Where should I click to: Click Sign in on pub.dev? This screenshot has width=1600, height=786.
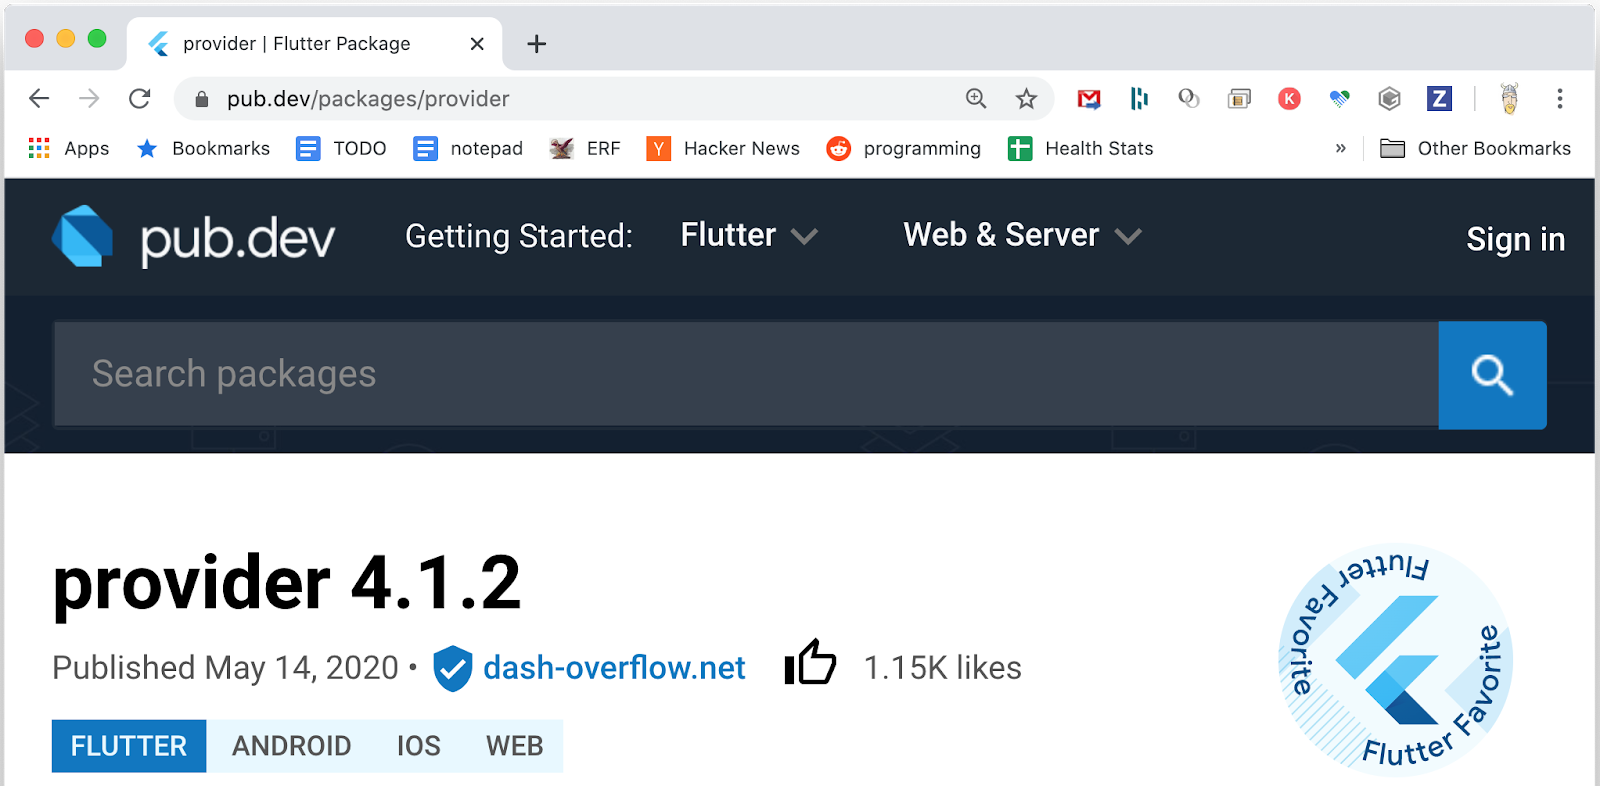(x=1515, y=239)
